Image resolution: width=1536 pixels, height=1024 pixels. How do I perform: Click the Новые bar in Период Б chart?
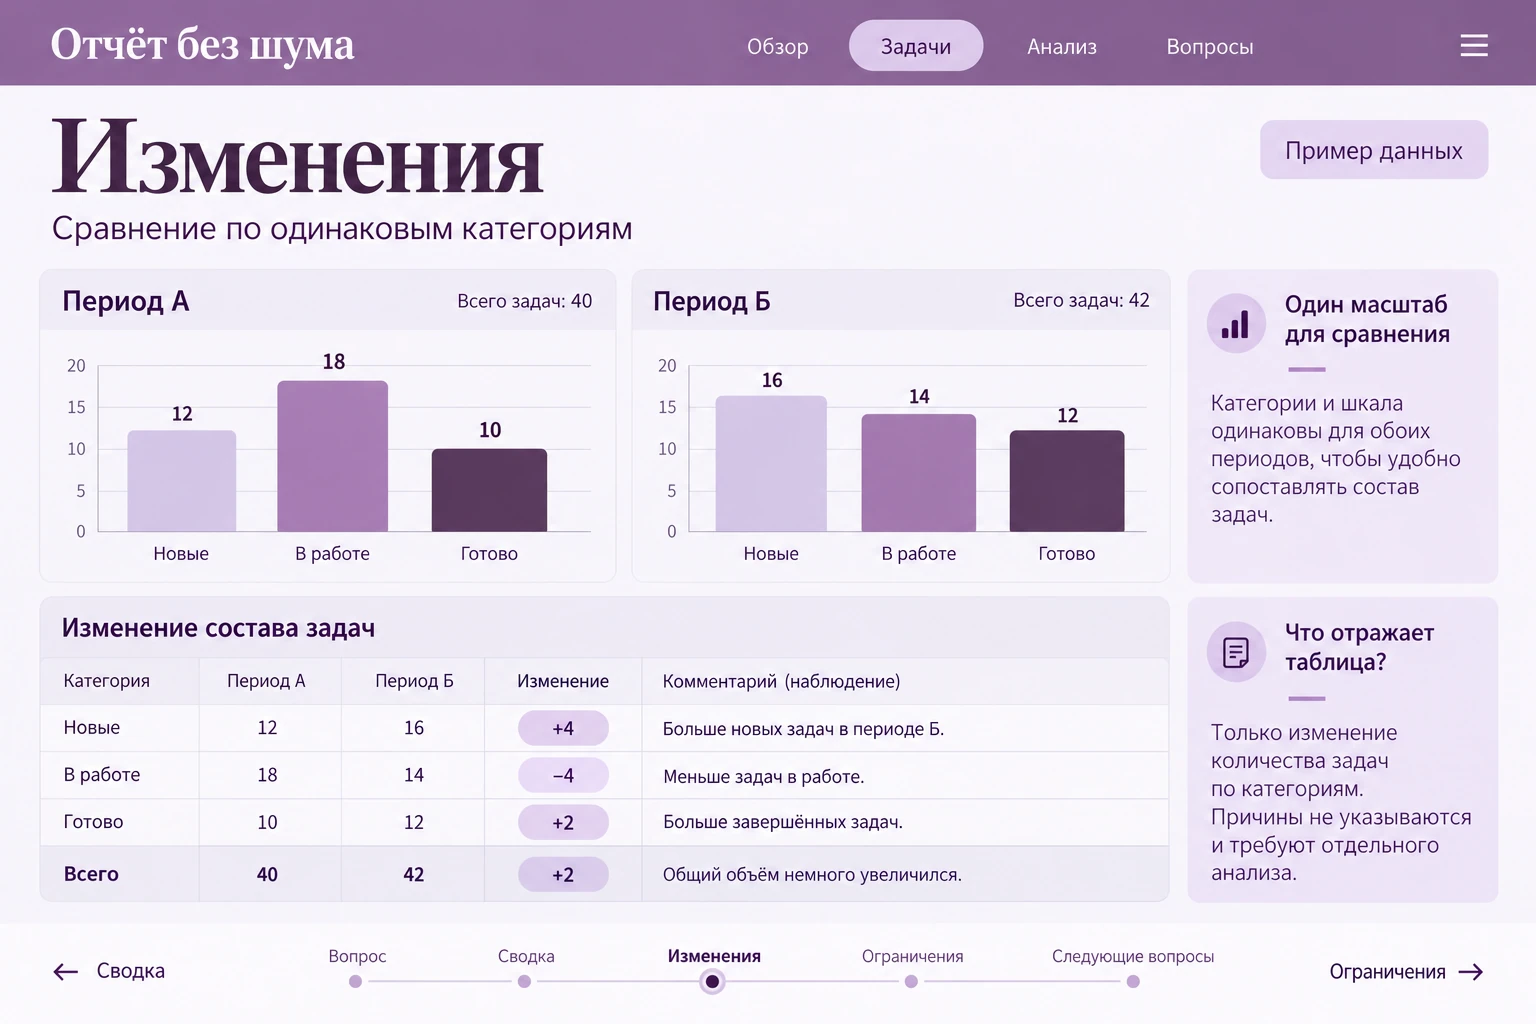[771, 464]
